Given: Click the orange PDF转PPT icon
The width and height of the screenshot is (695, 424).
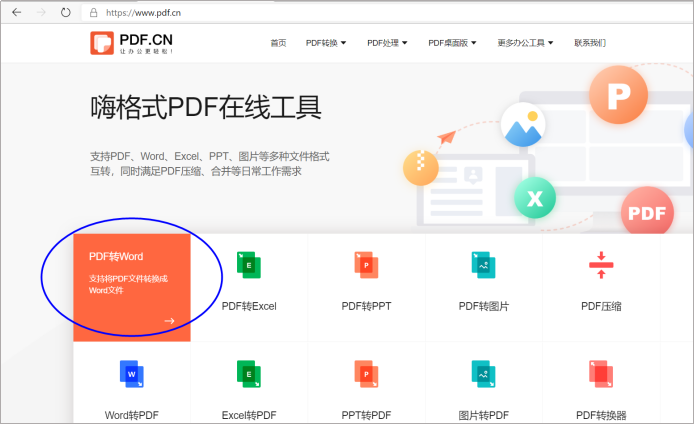Looking at the screenshot, I should [x=366, y=265].
